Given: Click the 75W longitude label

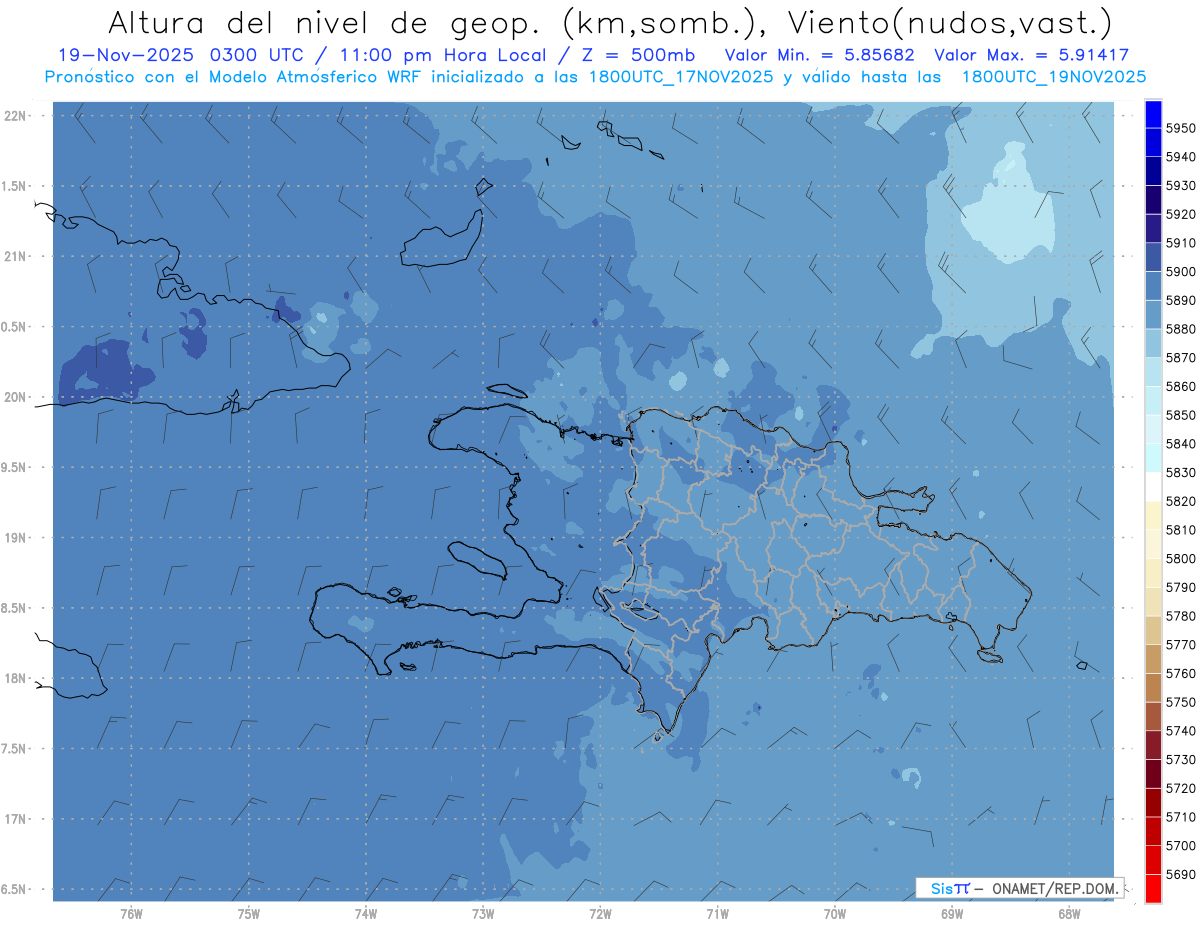Looking at the screenshot, I should 249,914.
